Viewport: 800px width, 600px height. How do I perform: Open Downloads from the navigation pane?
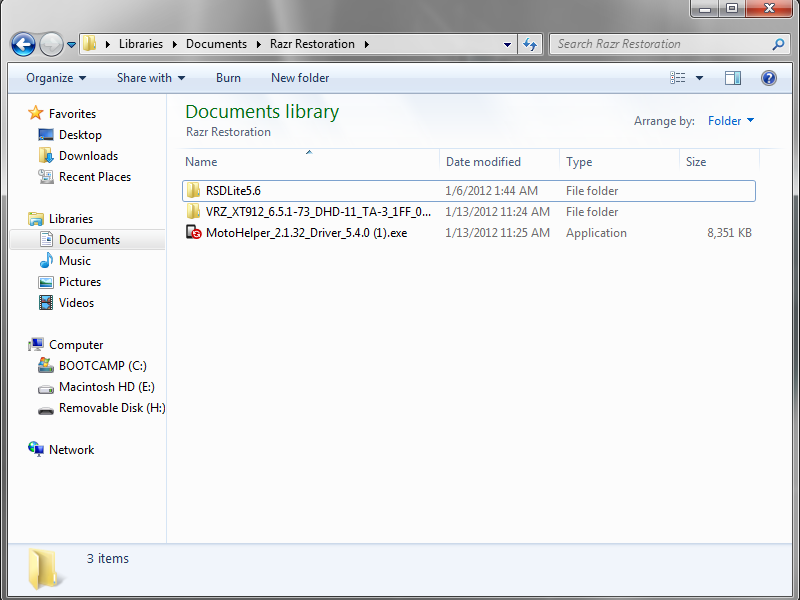tap(88, 156)
